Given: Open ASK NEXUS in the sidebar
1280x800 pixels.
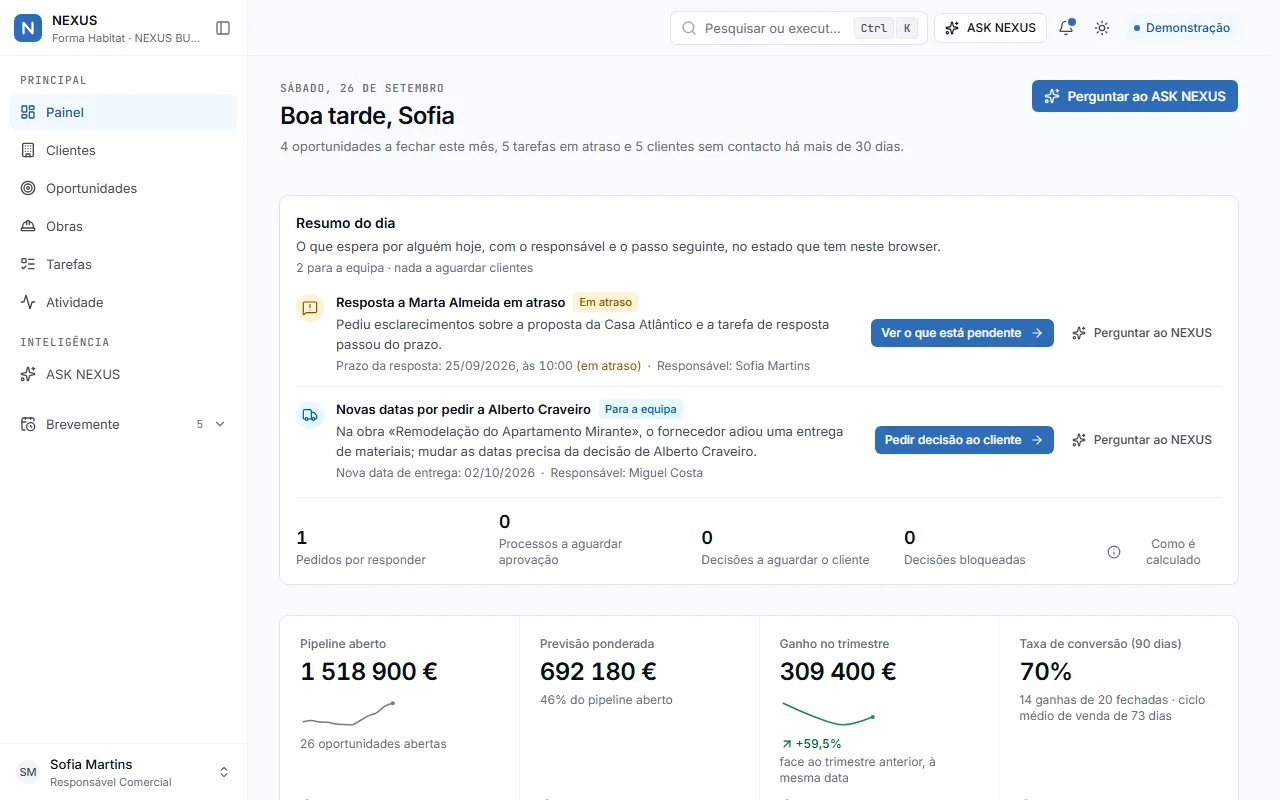Looking at the screenshot, I should (x=123, y=374).
